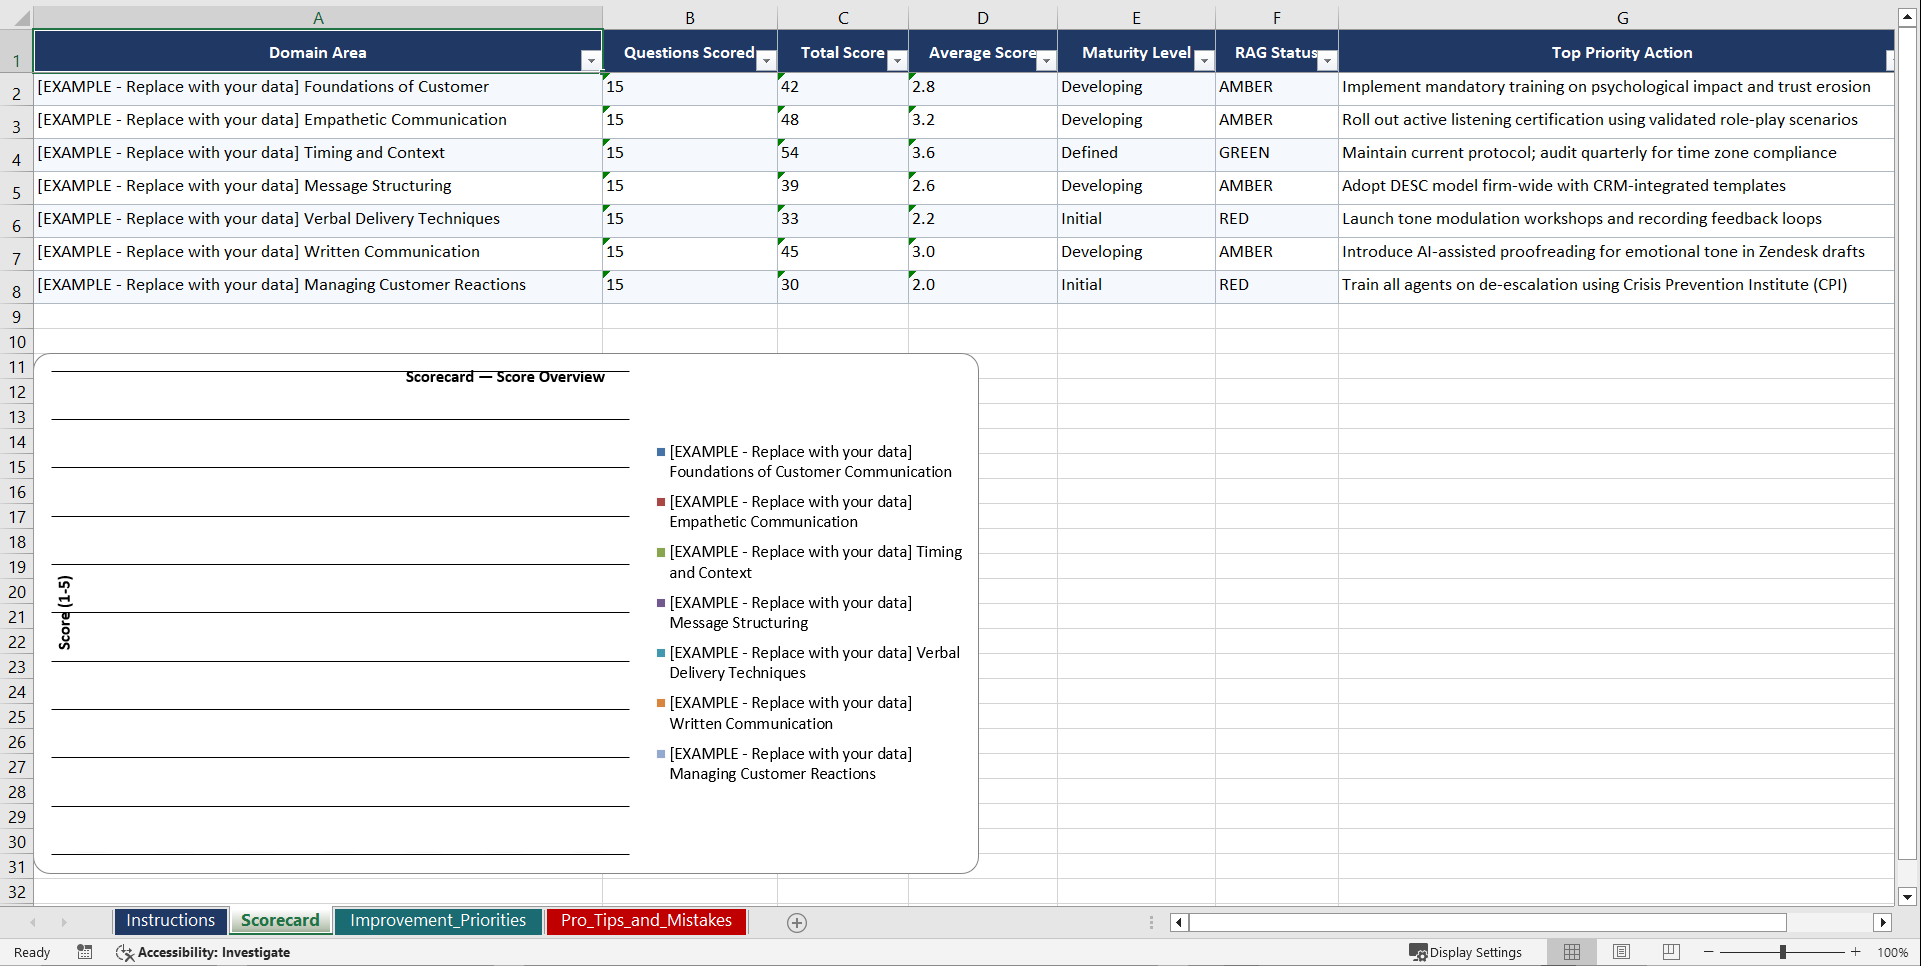This screenshot has width=1921, height=966.
Task: Open the Pro_Tips_and_Mistakes sheet tab
Action: [646, 921]
